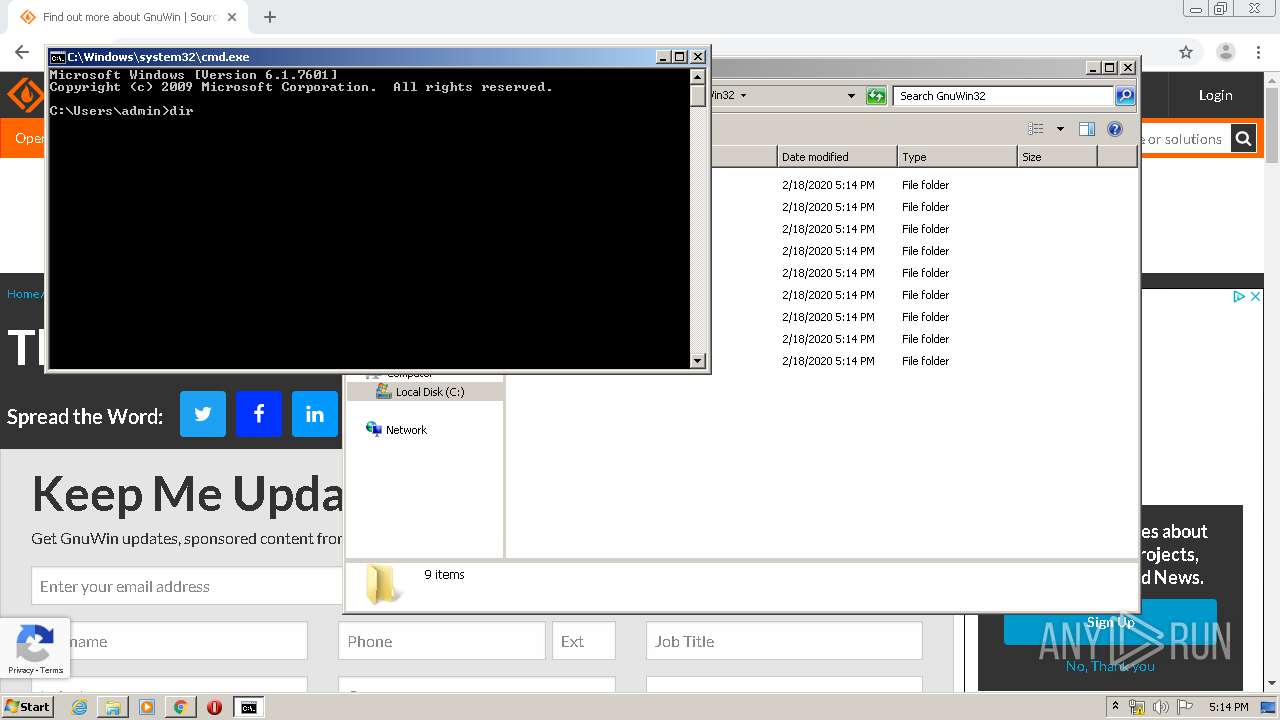The image size is (1280, 720).
Task: Select the Find out more about GnuWin tab
Action: click(129, 17)
